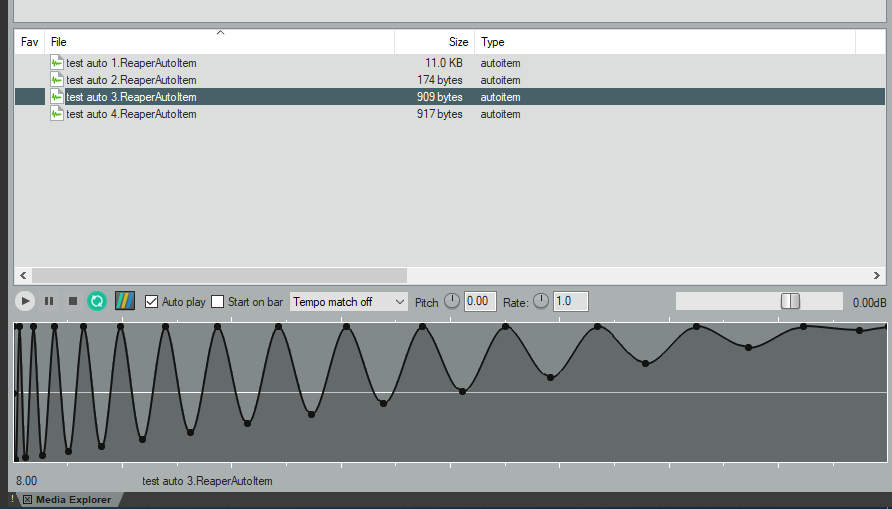Disable the Auto play checkbox
The height and width of the screenshot is (509, 892).
tap(151, 301)
